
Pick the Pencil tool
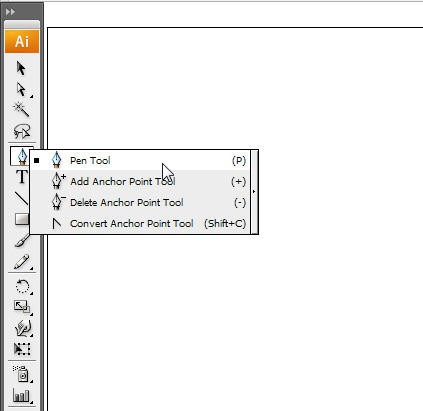point(22,262)
